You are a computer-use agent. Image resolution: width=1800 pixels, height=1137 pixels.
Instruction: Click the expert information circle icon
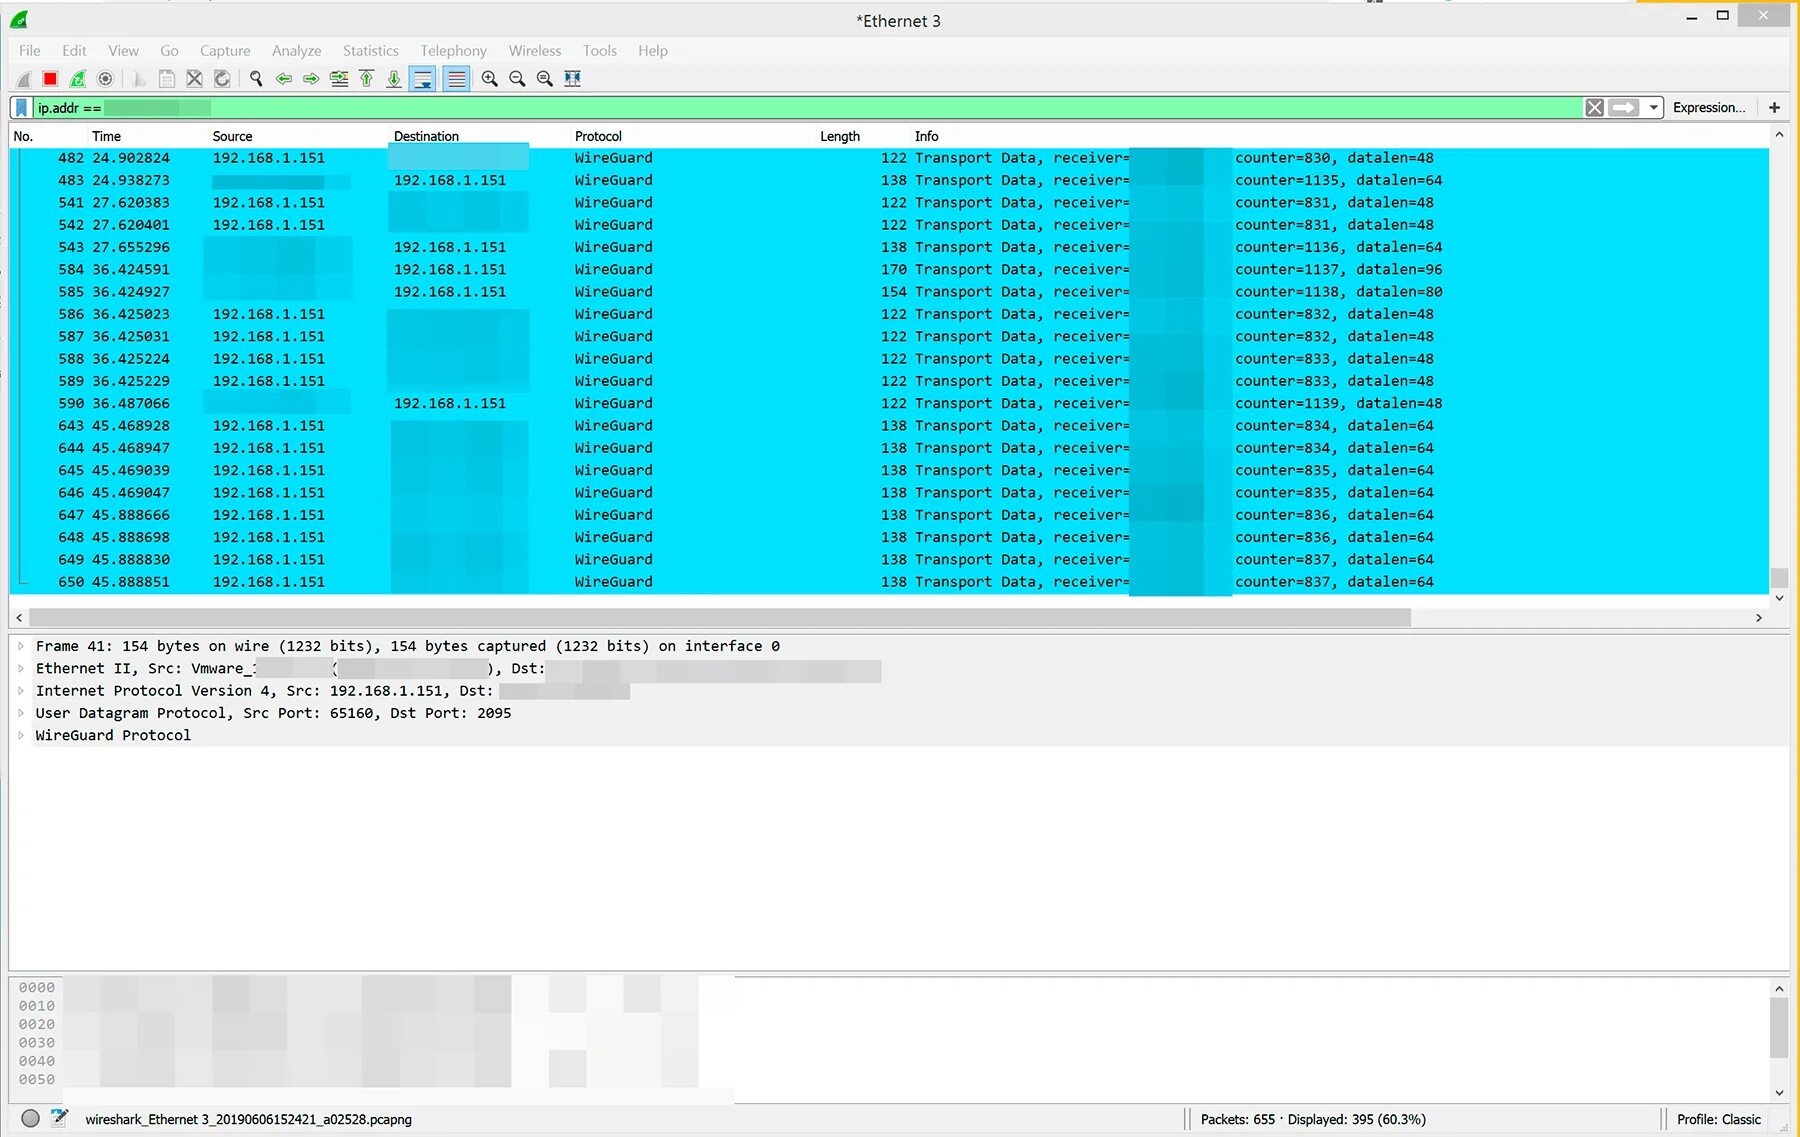[31, 1119]
